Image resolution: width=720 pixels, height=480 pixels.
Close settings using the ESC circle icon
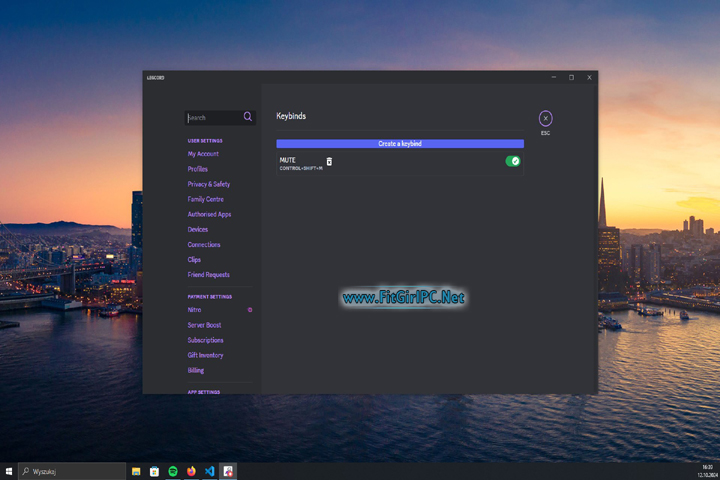[545, 118]
